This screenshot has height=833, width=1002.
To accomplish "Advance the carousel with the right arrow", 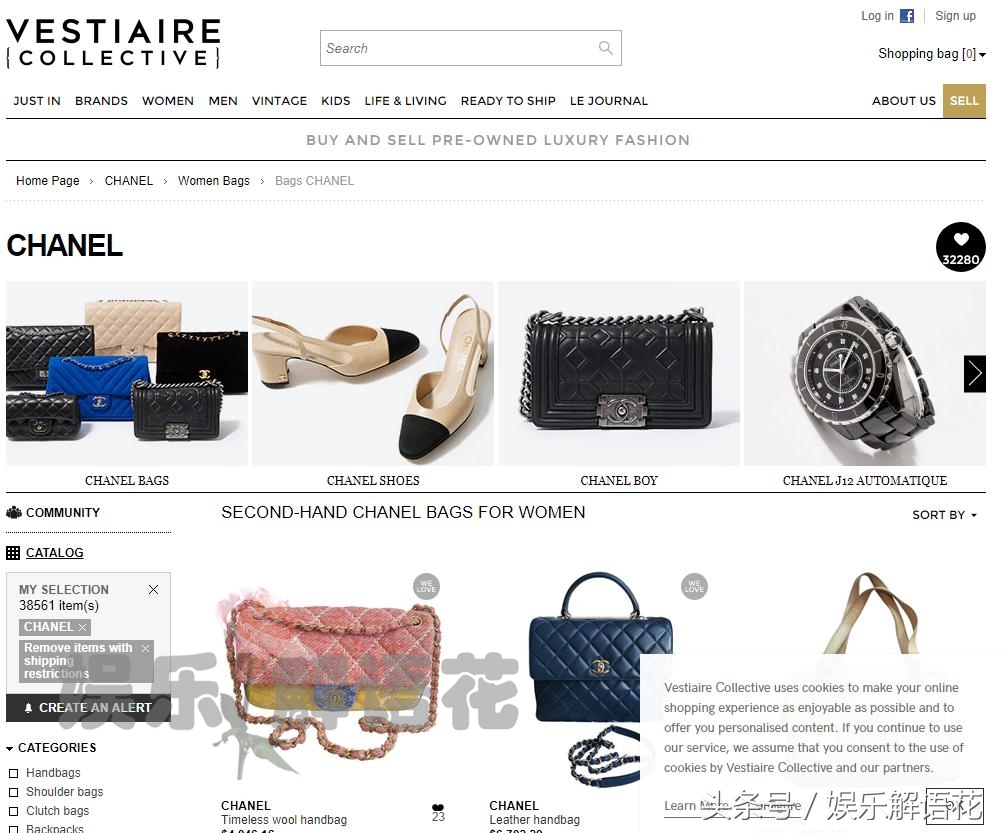I will (975, 374).
